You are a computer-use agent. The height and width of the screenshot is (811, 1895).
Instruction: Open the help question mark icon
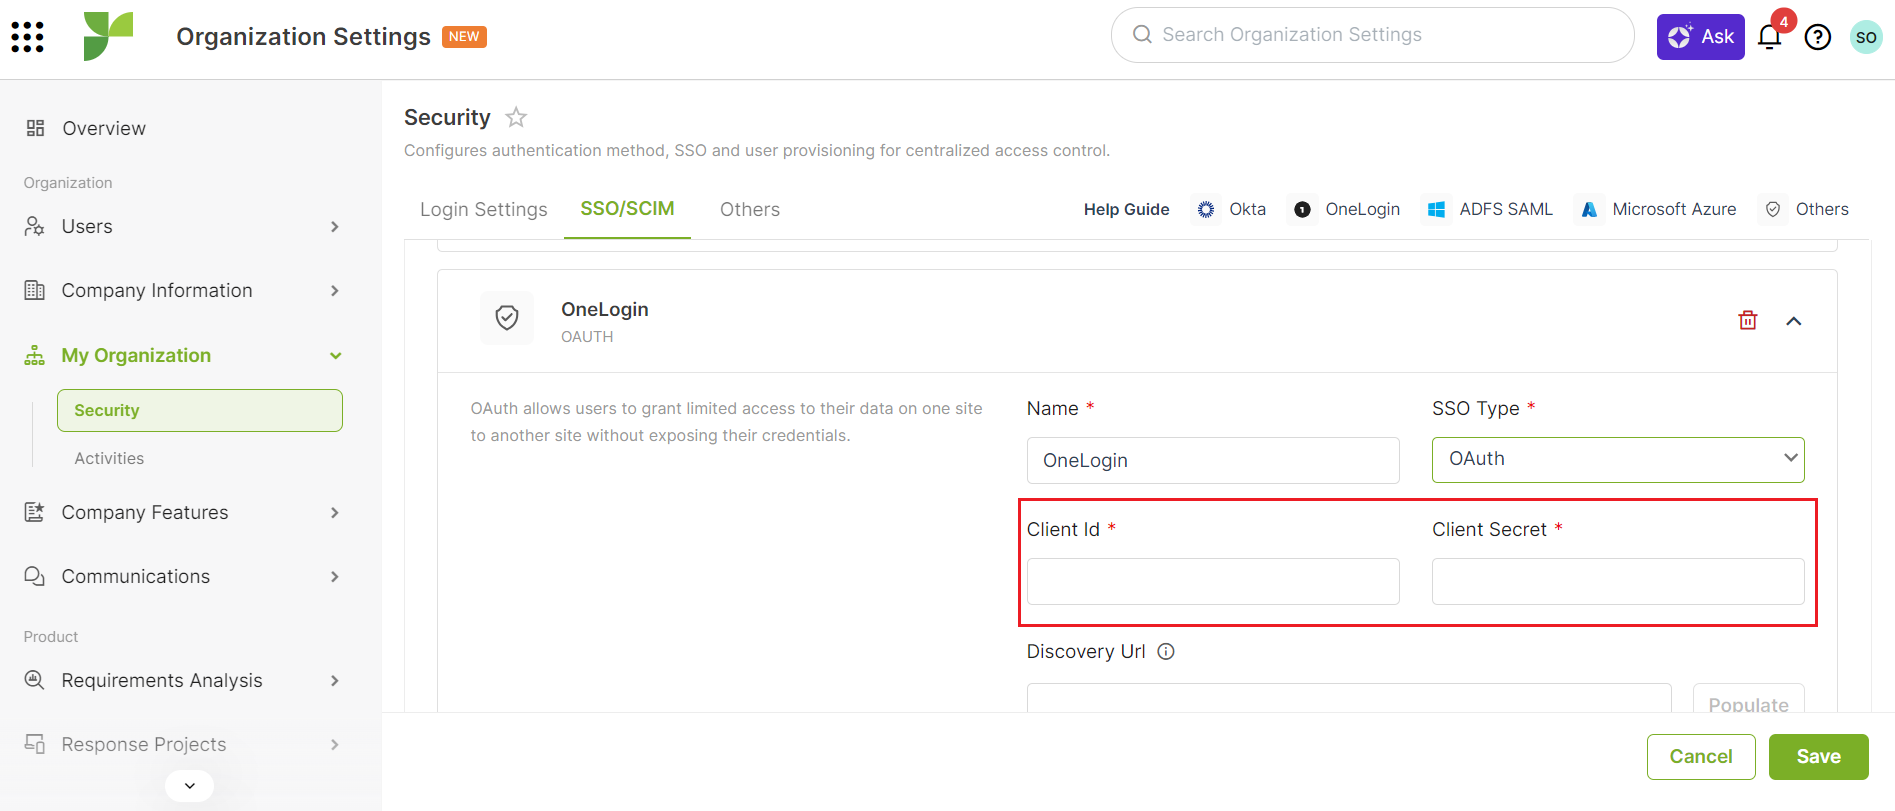click(1818, 37)
